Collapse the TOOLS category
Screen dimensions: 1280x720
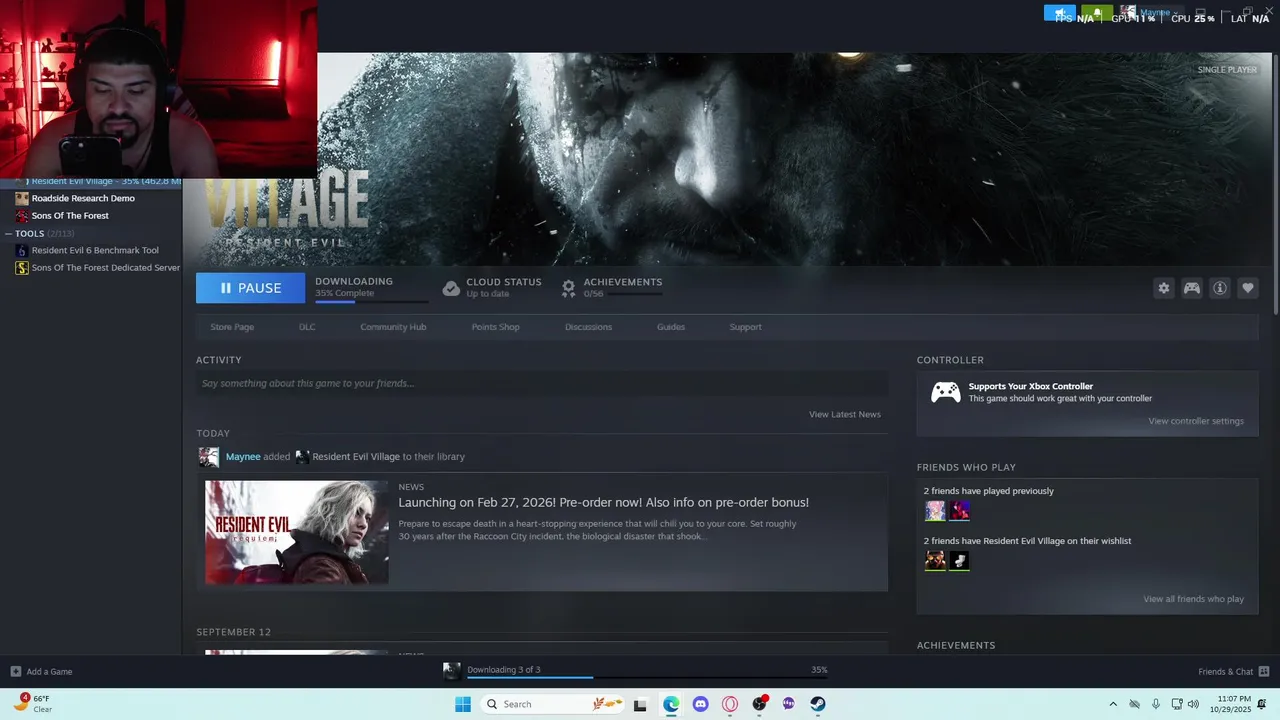[8, 234]
